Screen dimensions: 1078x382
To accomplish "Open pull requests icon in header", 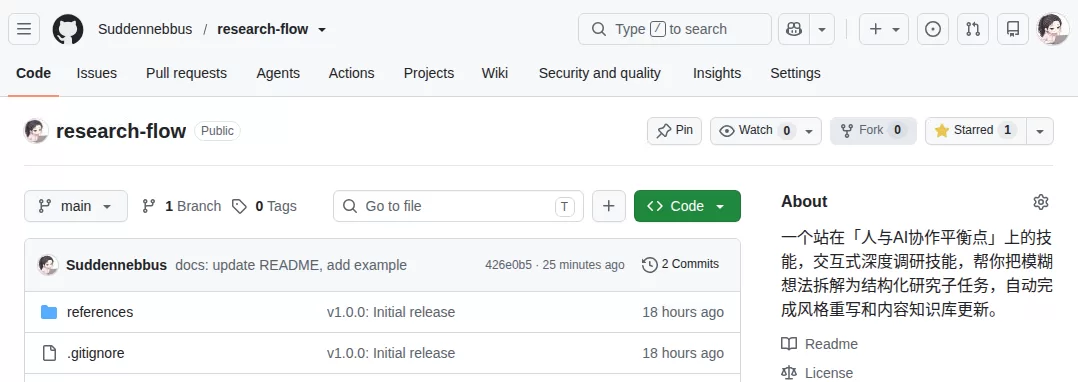I will pyautogui.click(x=973, y=29).
